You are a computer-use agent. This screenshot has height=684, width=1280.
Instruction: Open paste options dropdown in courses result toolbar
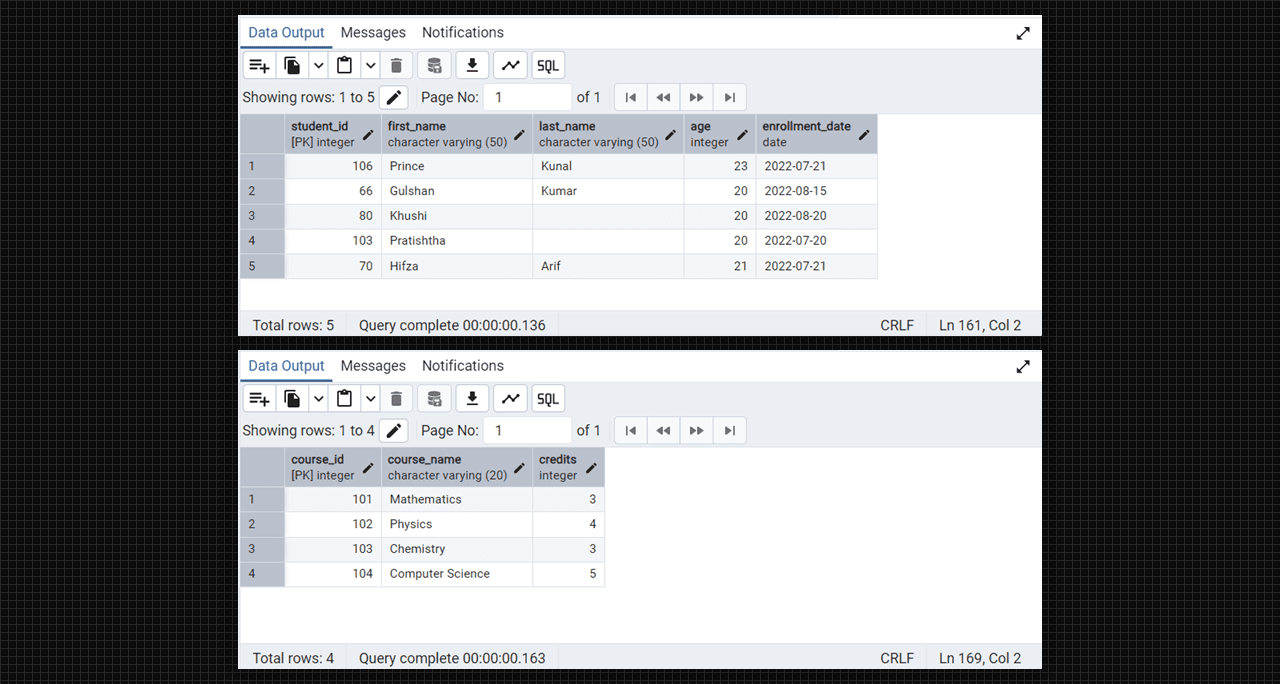coord(370,399)
